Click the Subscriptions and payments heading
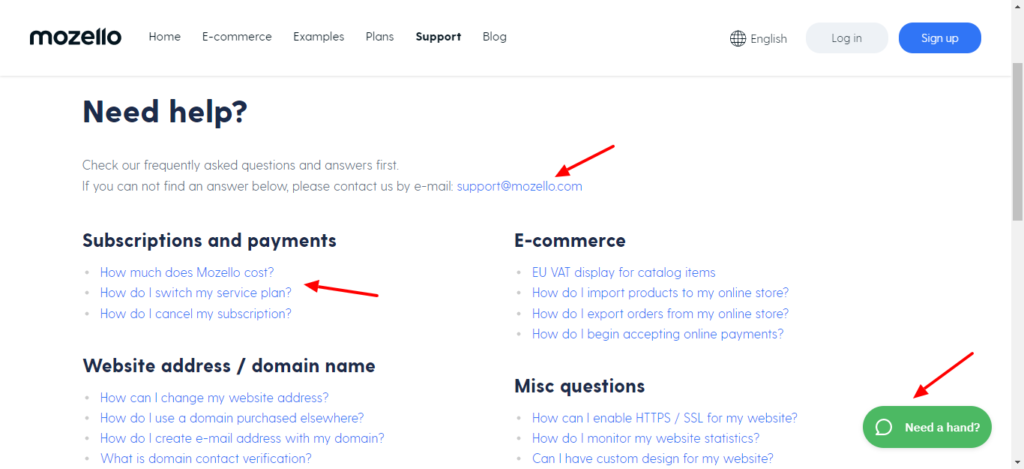This screenshot has width=1024, height=469. 210,240
